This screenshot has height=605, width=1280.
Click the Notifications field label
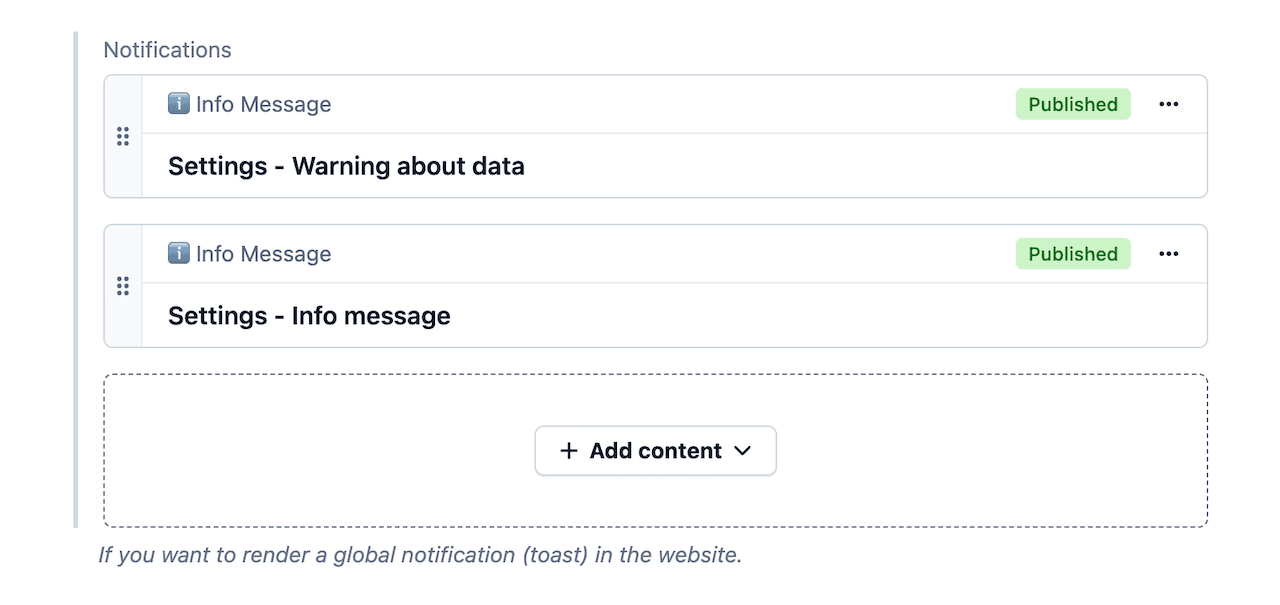pyautogui.click(x=167, y=50)
